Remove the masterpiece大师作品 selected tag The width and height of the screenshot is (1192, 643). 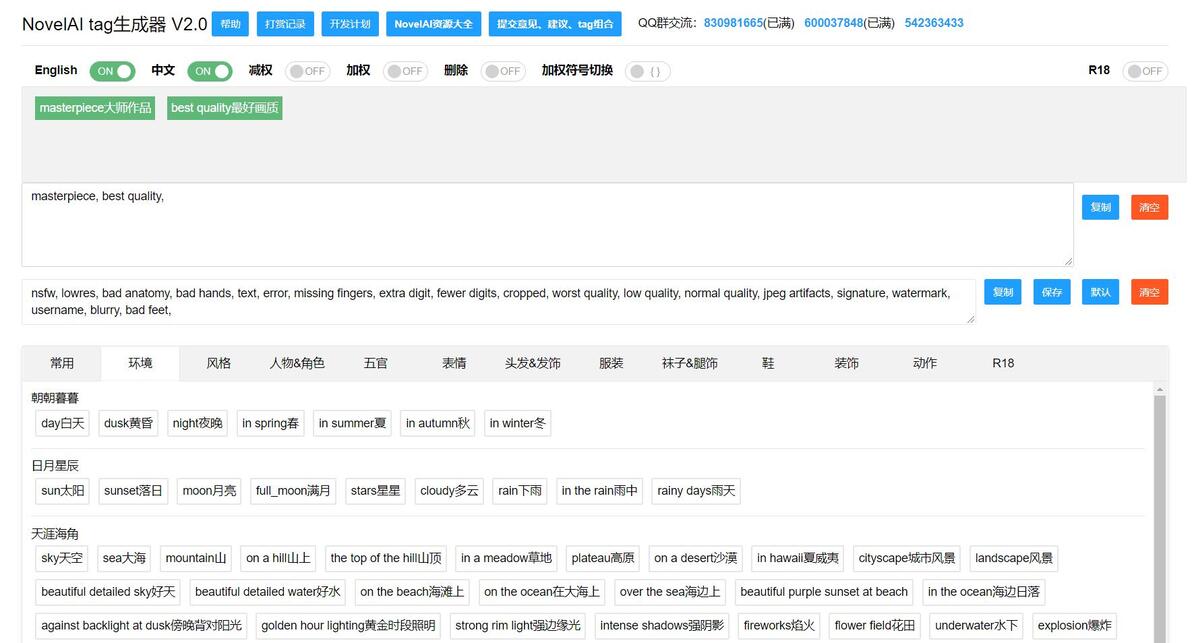pos(95,108)
